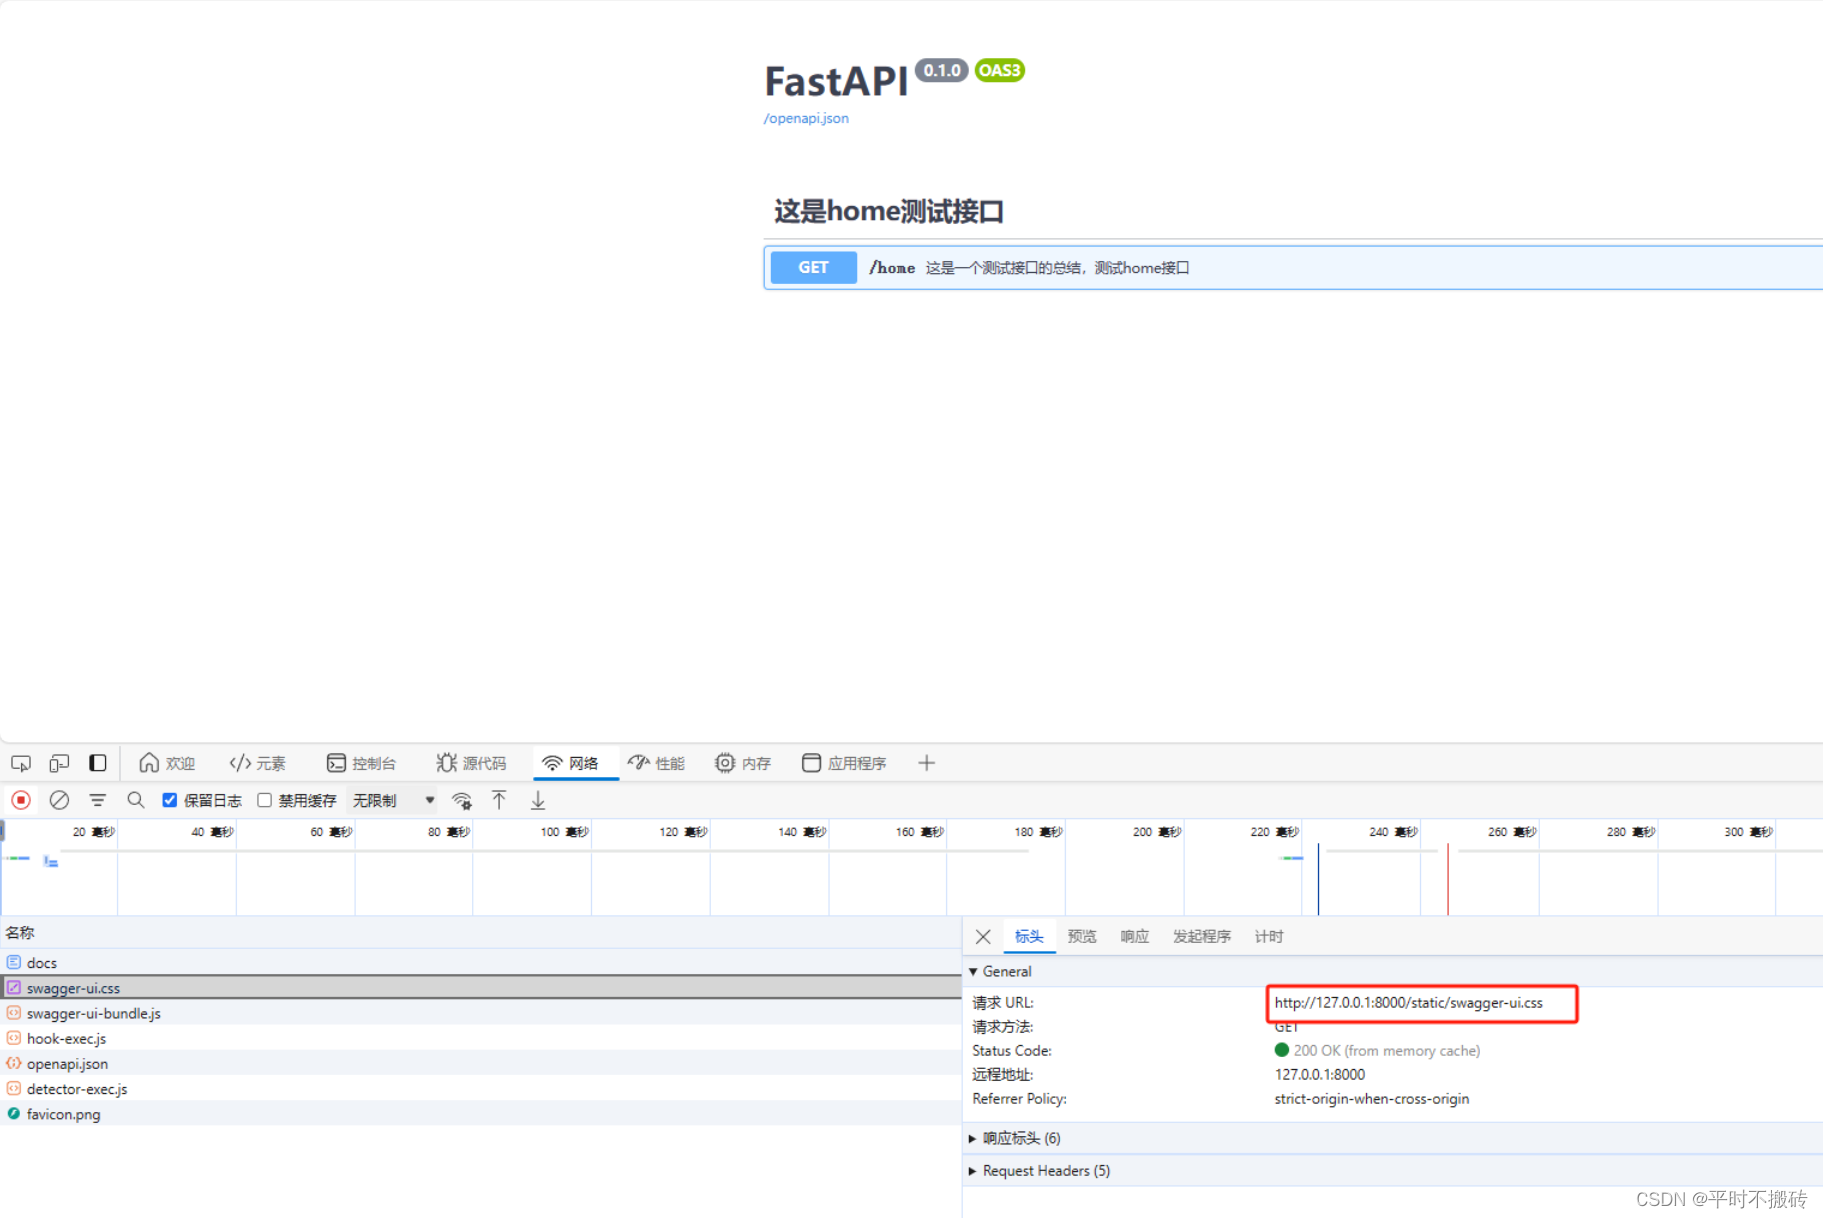Import HAR file via upload icon
1823x1218 pixels.
point(499,800)
